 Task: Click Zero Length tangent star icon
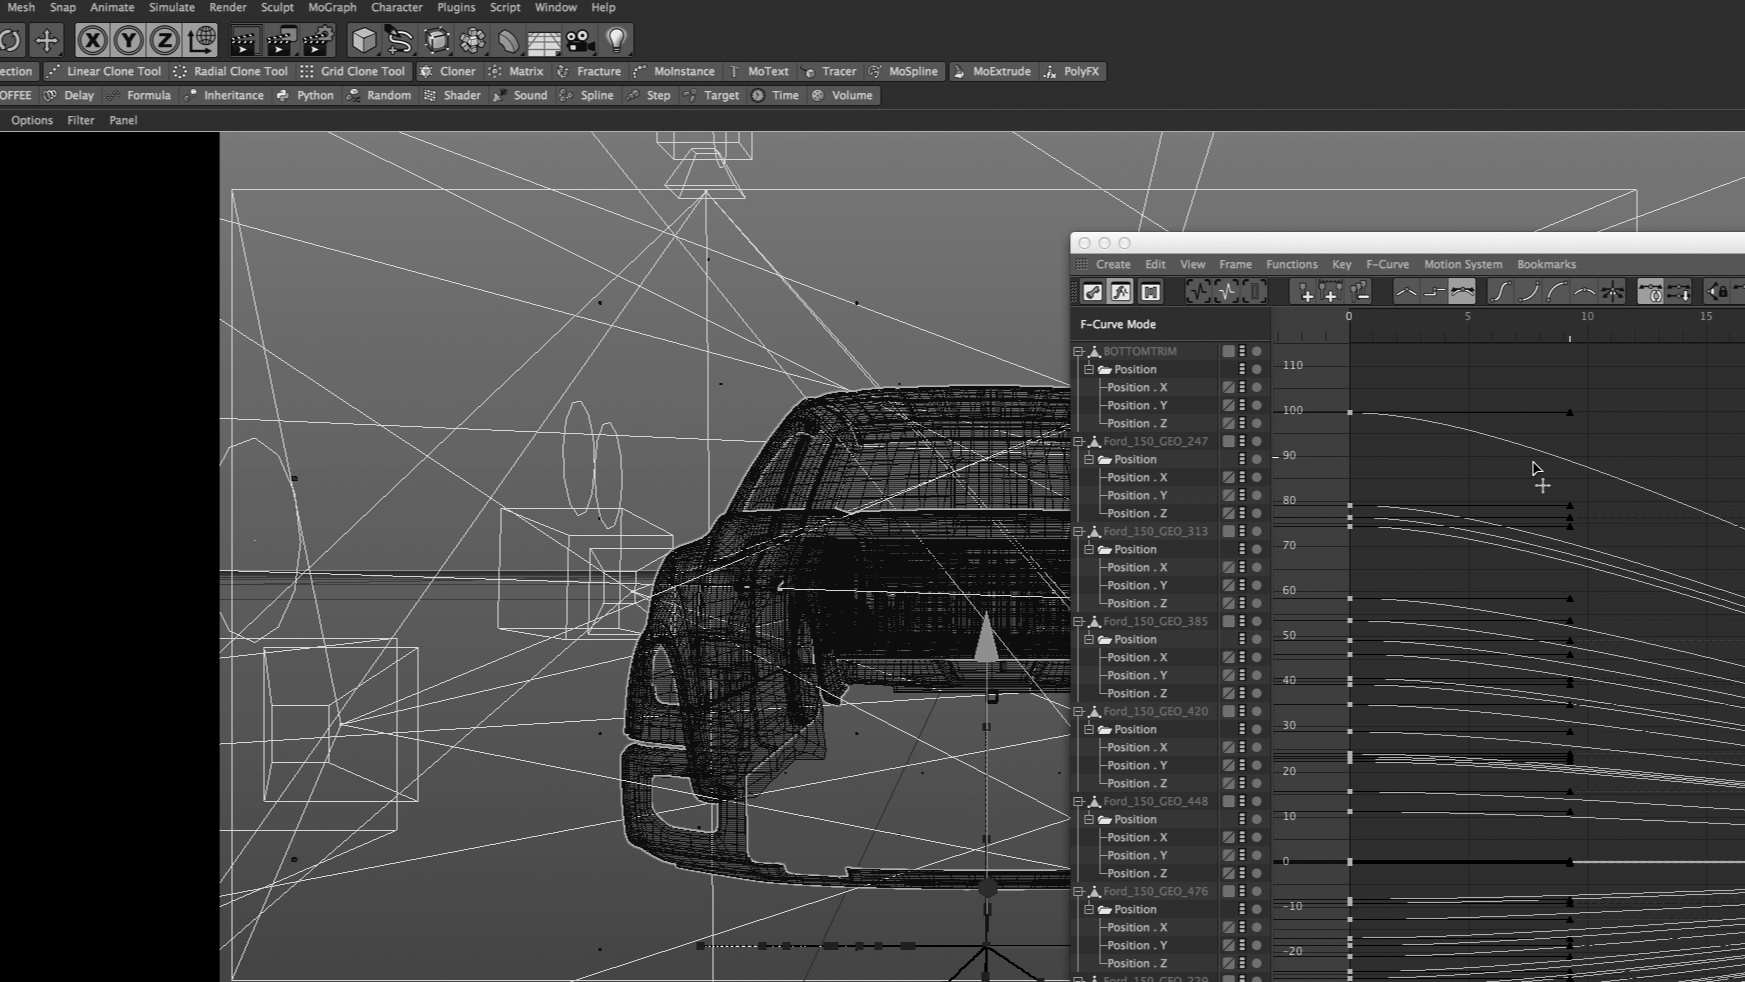point(1612,292)
